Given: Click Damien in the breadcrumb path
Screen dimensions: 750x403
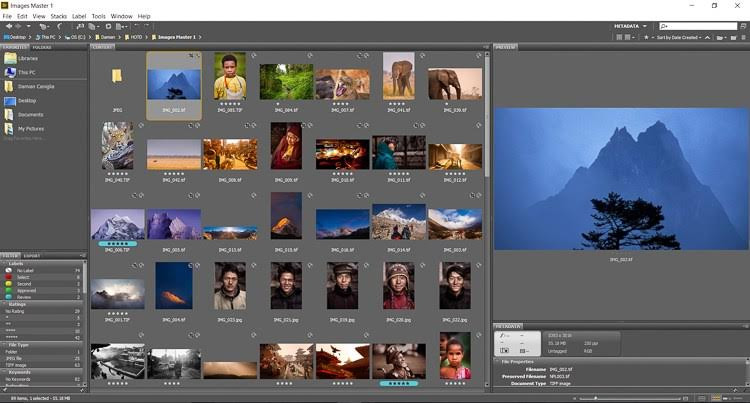Looking at the screenshot, I should click(x=106, y=37).
